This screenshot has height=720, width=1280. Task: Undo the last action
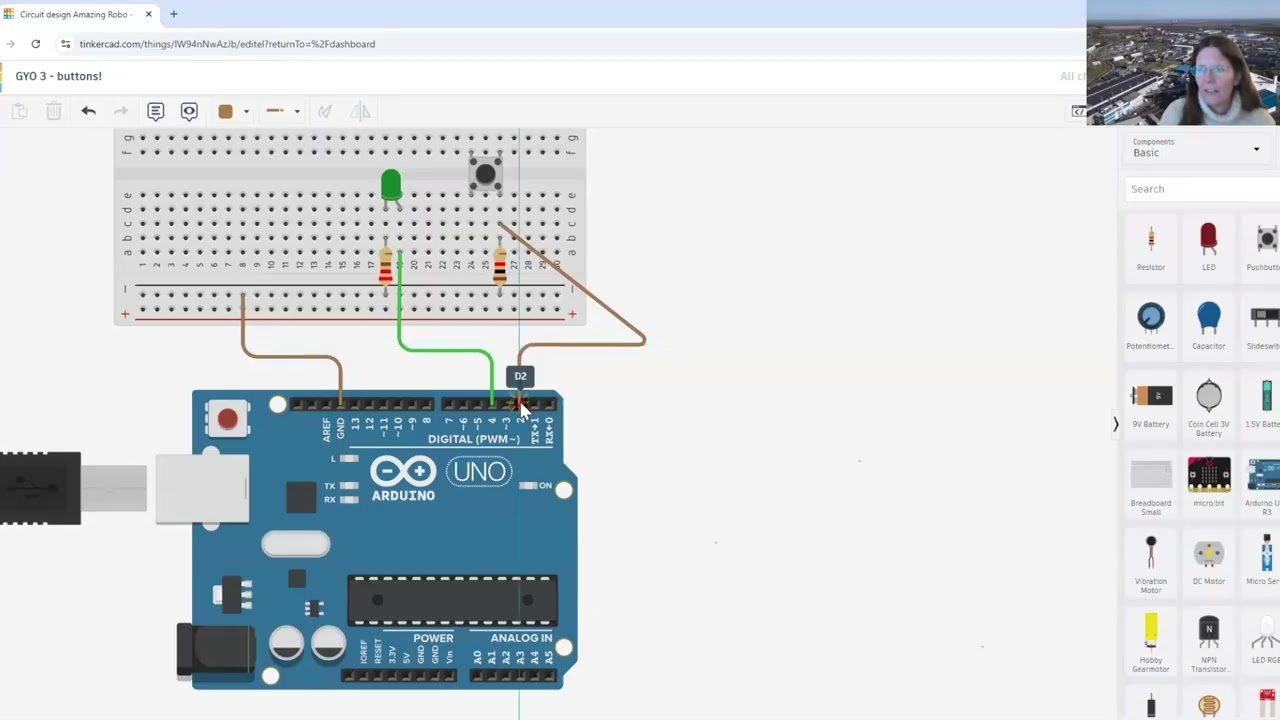coord(88,111)
